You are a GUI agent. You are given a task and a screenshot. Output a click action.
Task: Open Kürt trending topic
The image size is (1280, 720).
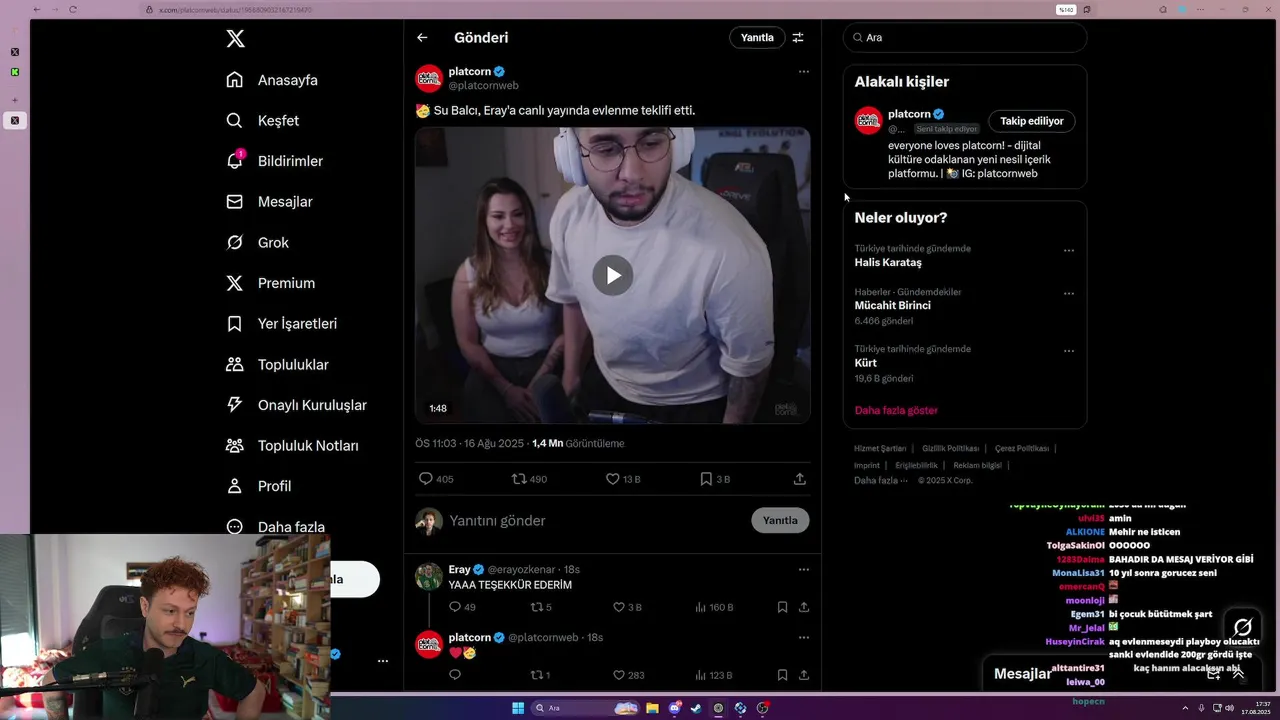(x=866, y=363)
